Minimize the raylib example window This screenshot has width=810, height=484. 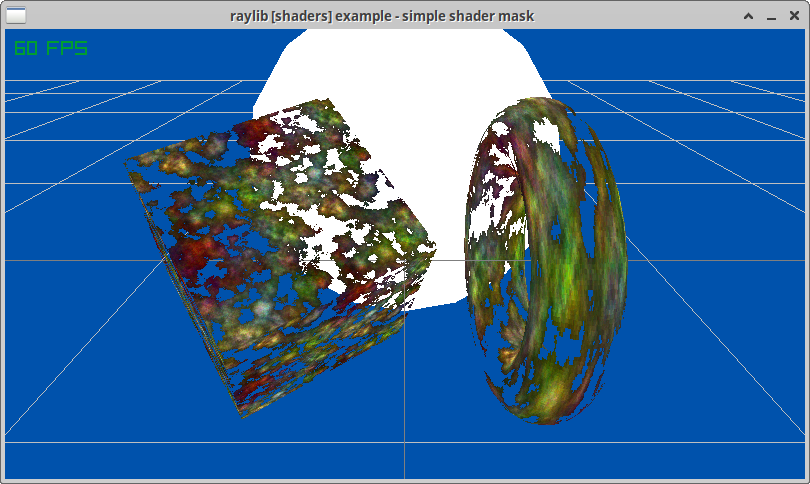771,17
